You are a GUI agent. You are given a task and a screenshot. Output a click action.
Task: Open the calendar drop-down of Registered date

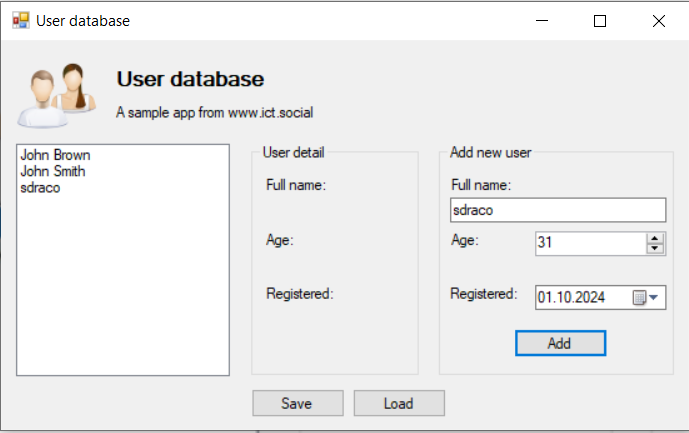pos(647,297)
